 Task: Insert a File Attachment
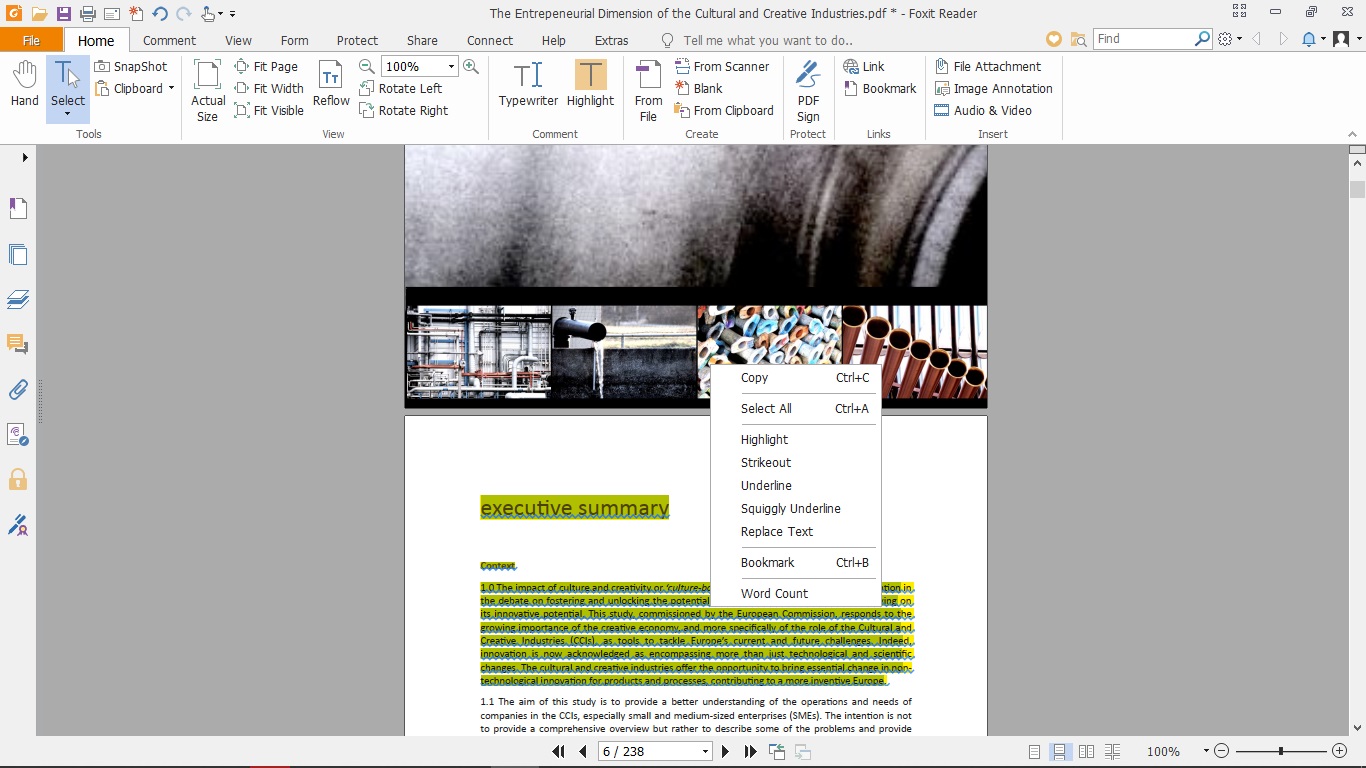click(988, 66)
